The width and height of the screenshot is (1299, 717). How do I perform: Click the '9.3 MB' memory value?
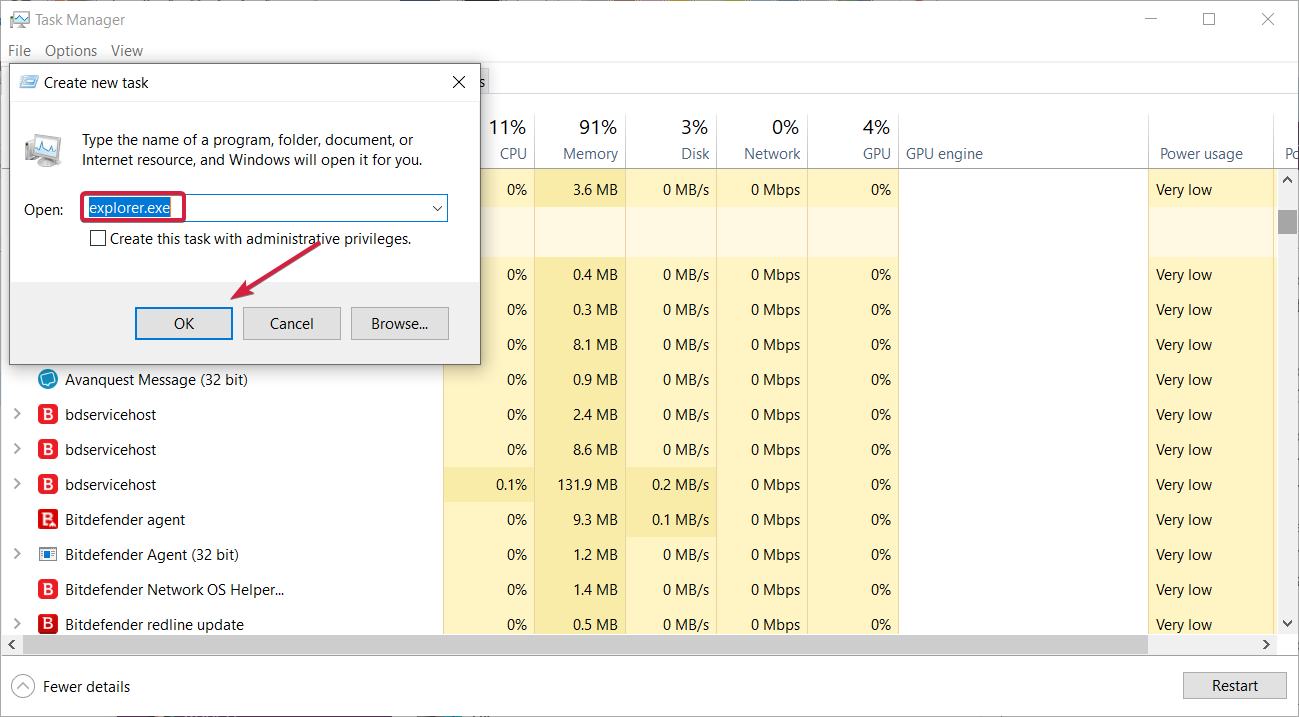point(595,520)
